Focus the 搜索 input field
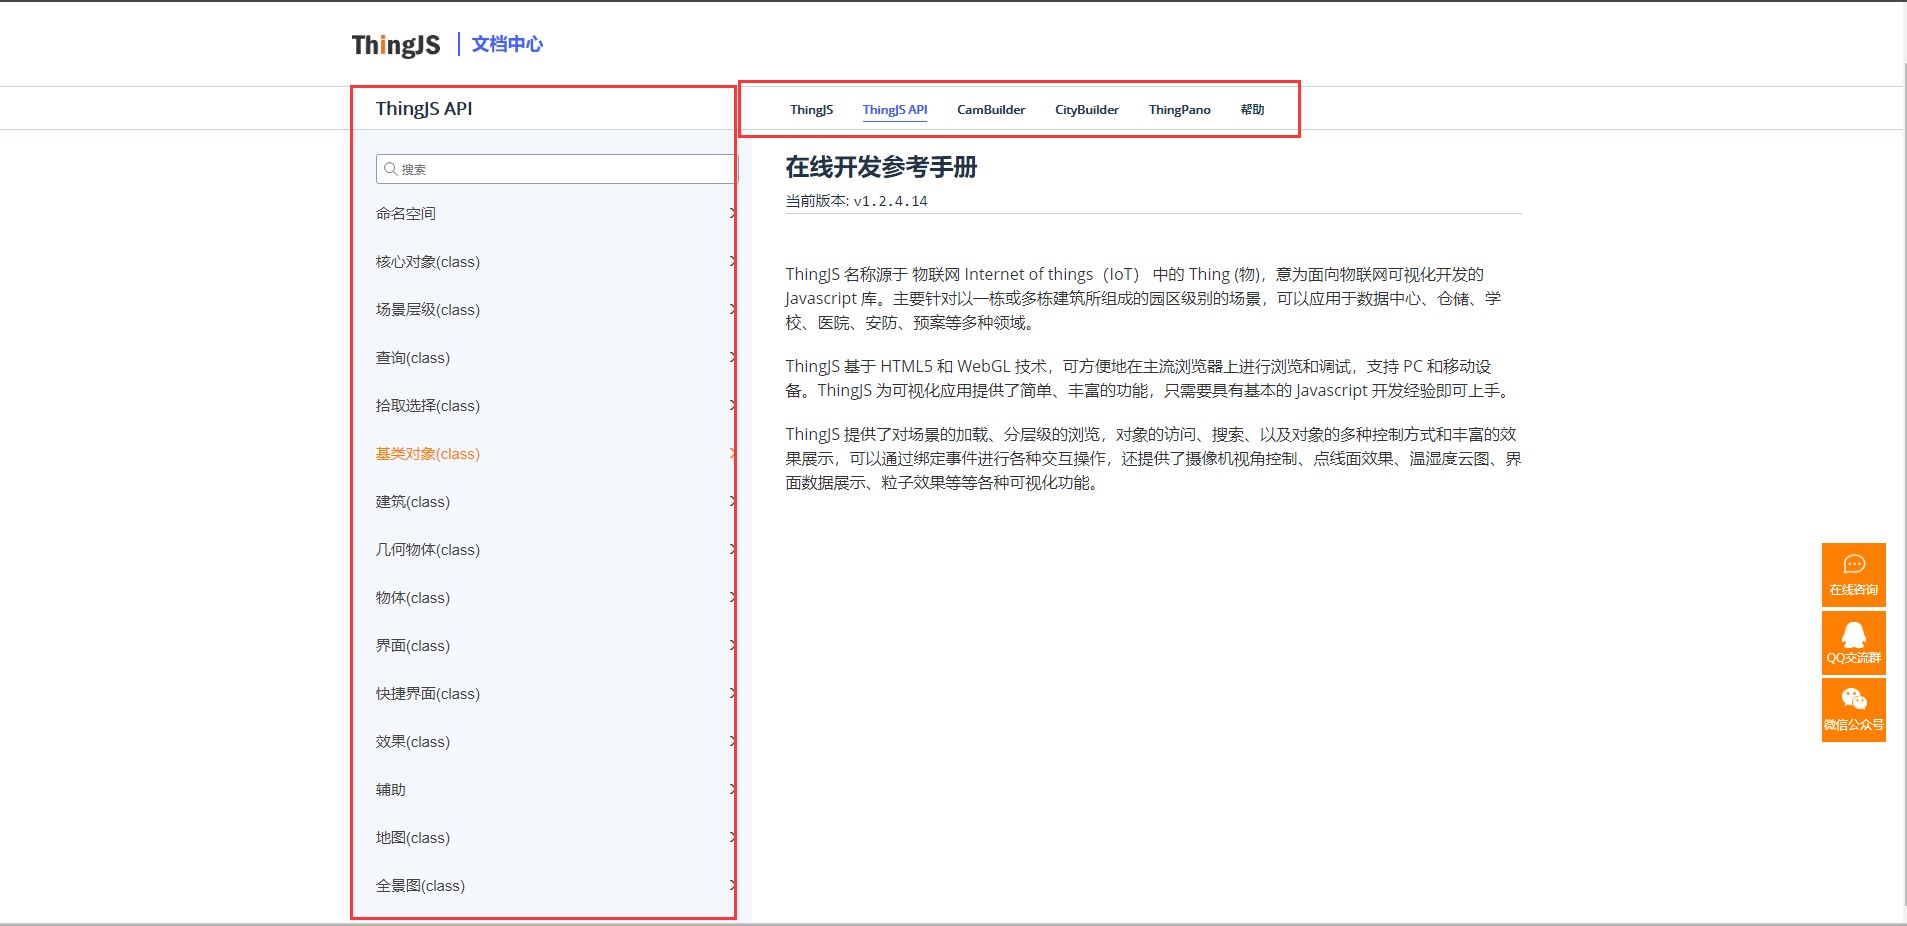 point(556,169)
